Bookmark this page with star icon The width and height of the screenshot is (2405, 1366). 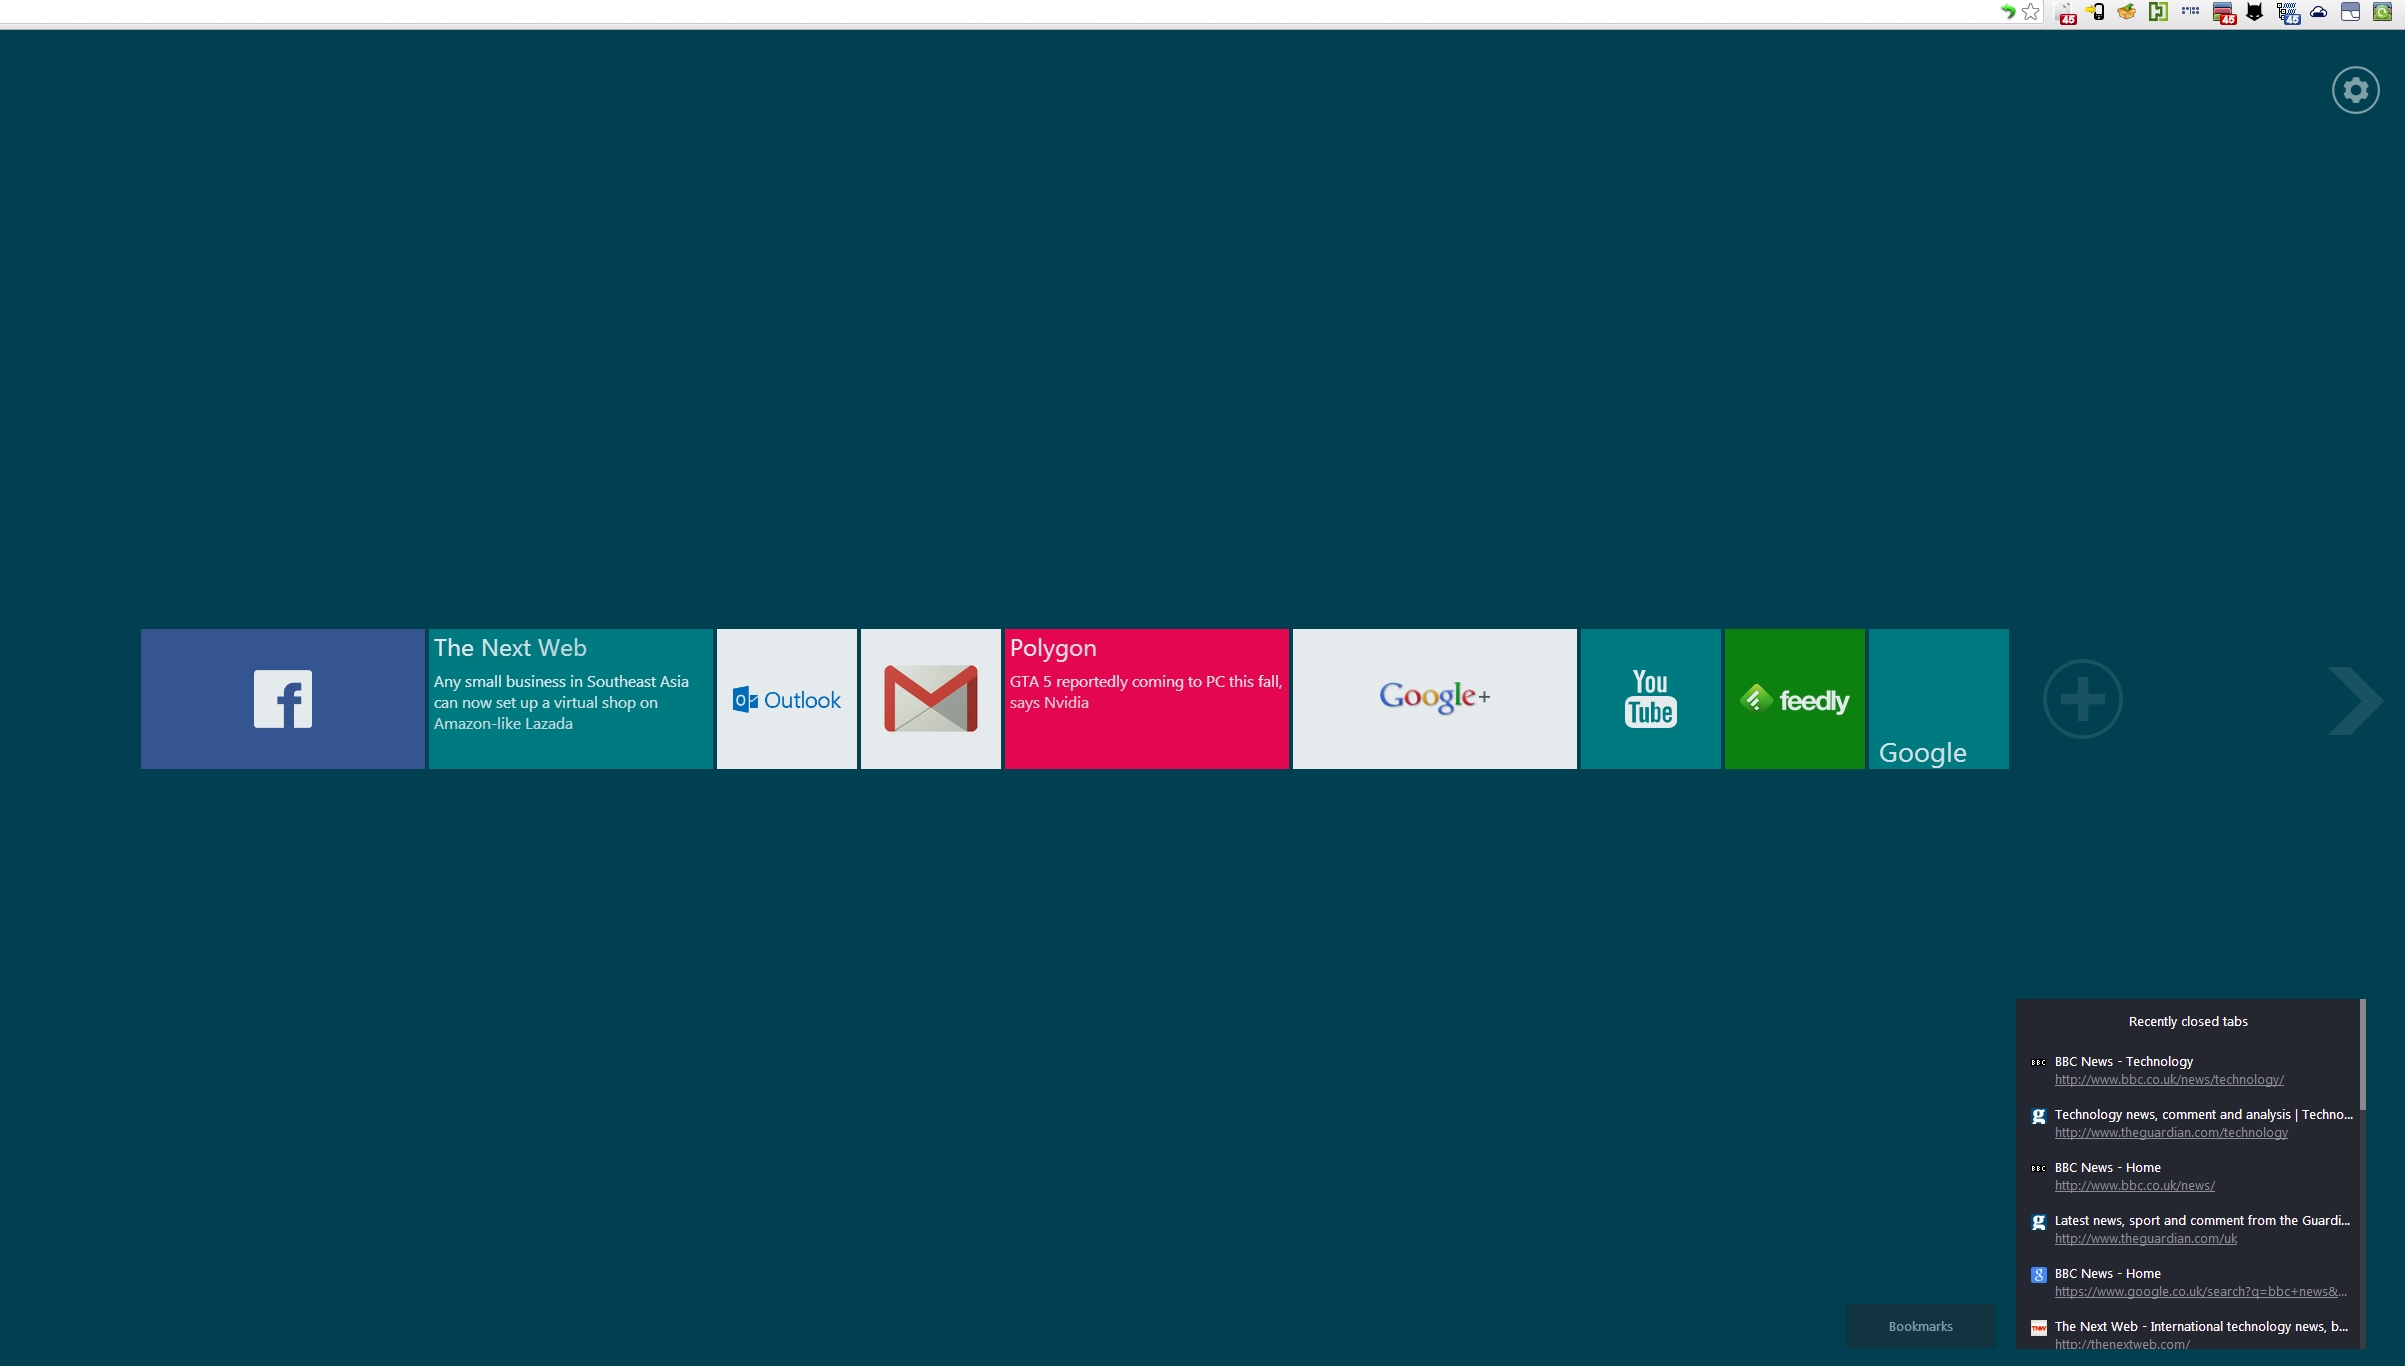[x=2030, y=12]
